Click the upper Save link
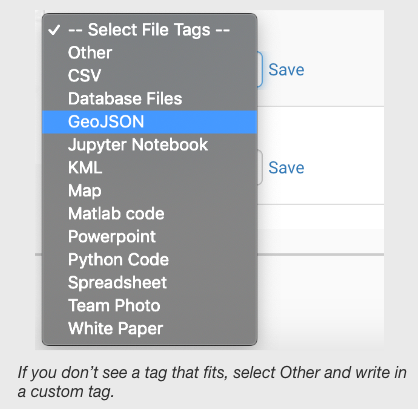This screenshot has width=418, height=410. coord(286,70)
